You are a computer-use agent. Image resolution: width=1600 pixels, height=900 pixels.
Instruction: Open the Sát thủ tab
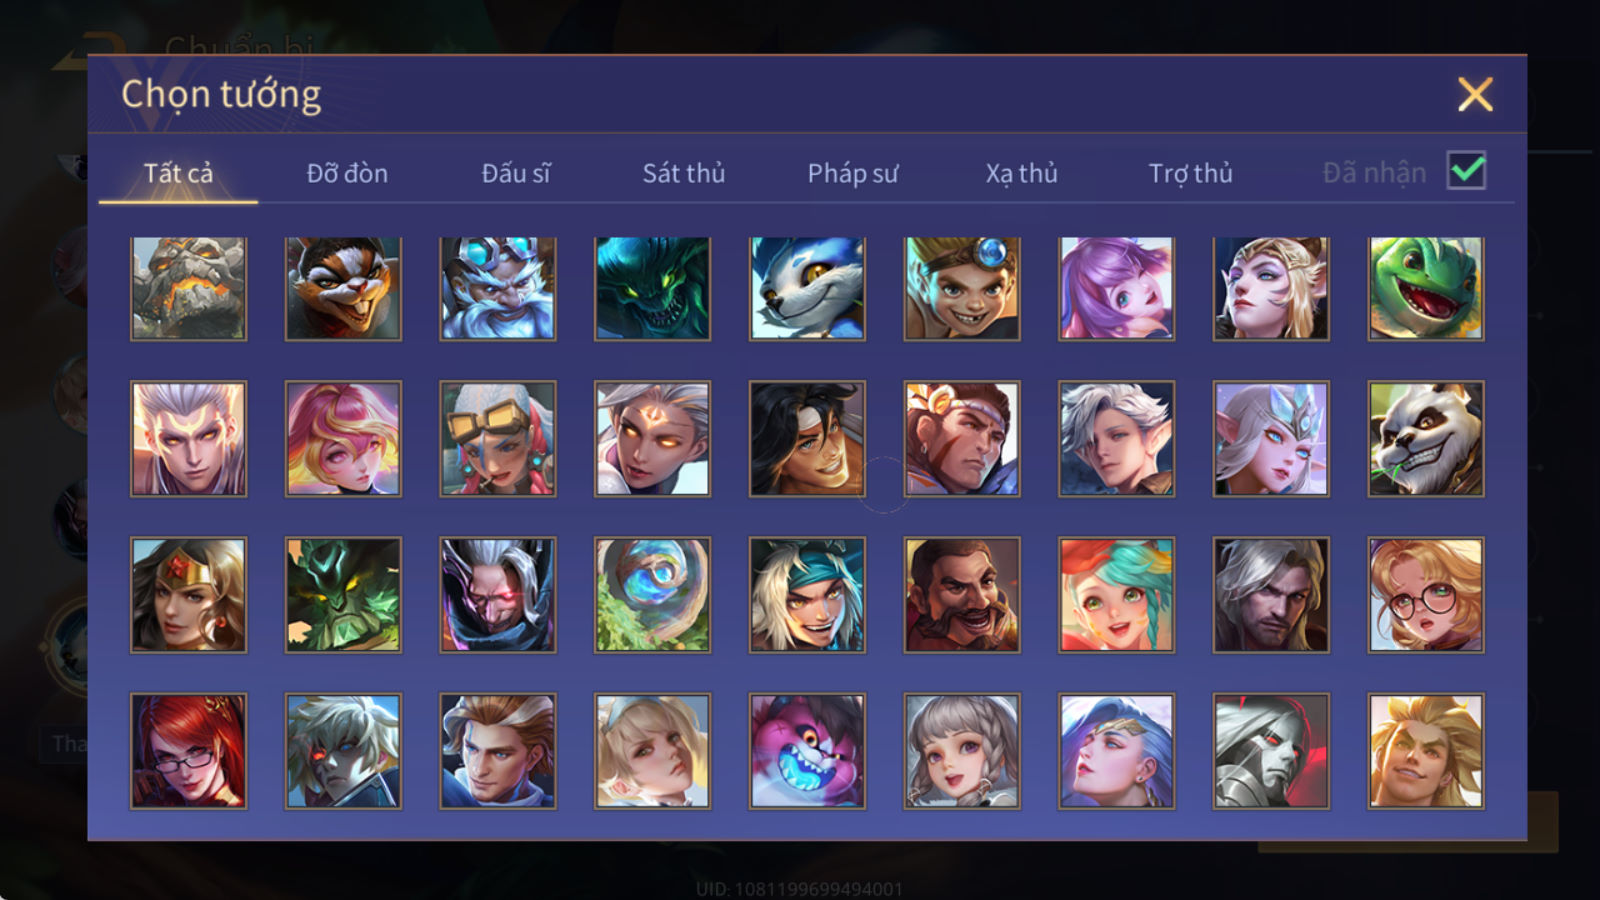pyautogui.click(x=683, y=173)
